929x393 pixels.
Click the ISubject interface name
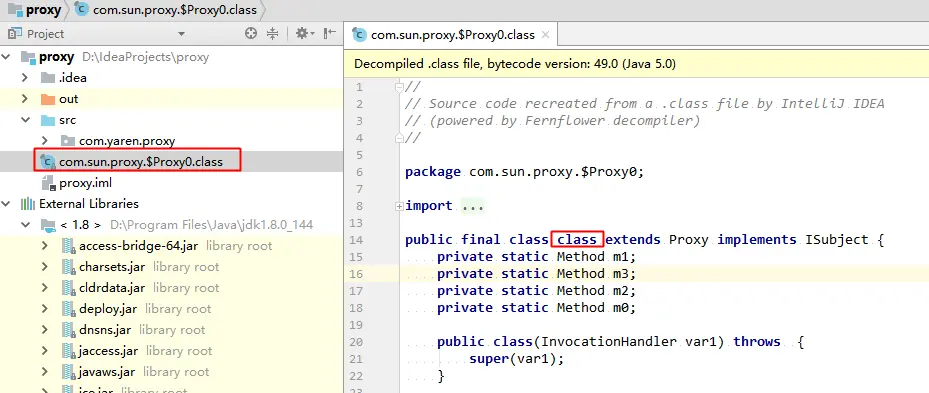pyautogui.click(x=837, y=240)
